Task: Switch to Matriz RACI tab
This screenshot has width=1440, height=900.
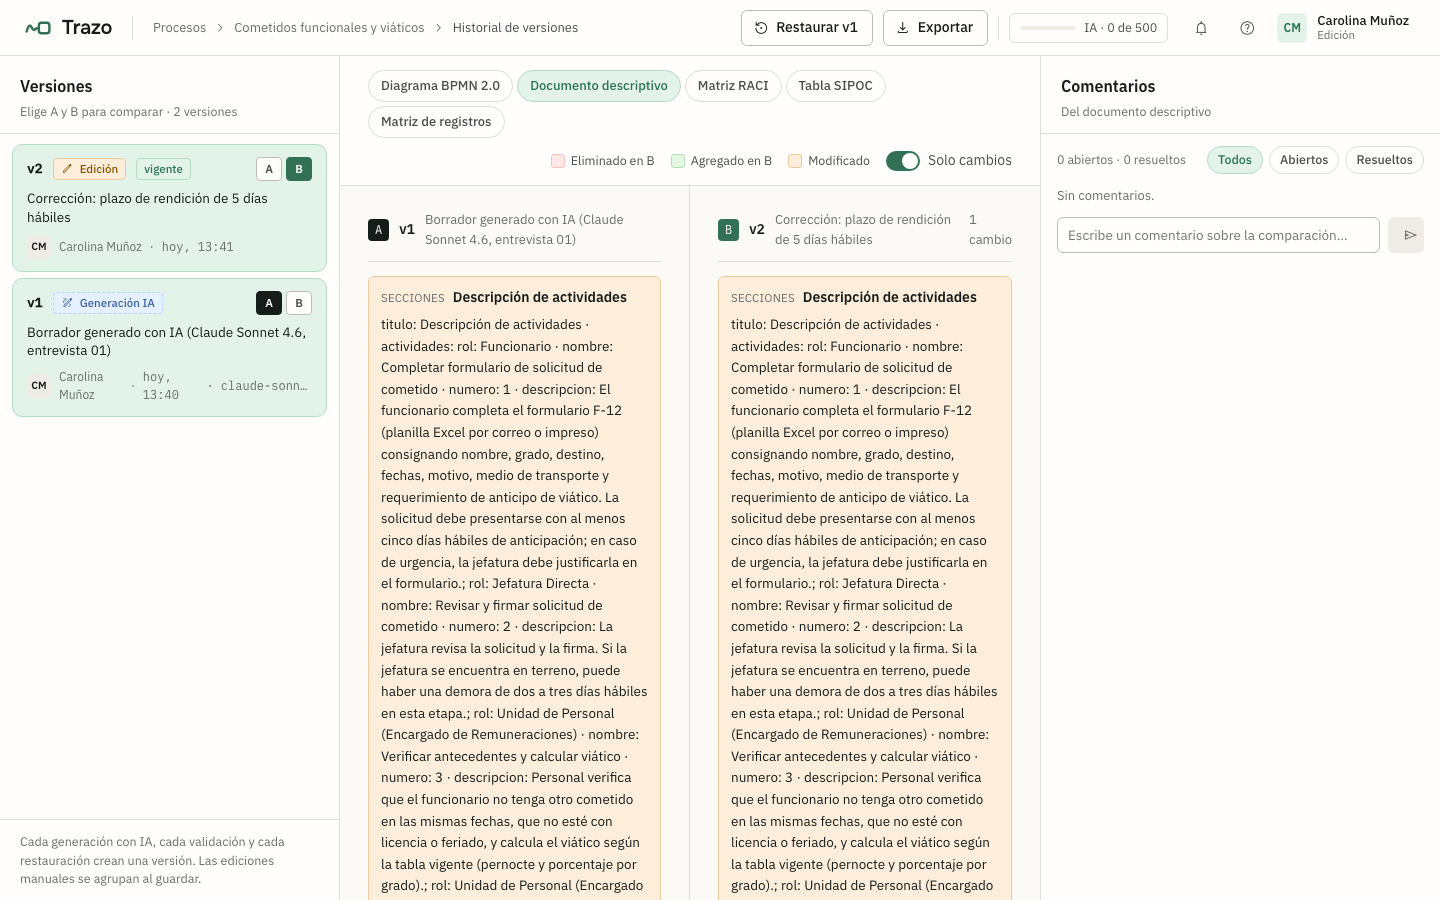Action: tap(733, 86)
